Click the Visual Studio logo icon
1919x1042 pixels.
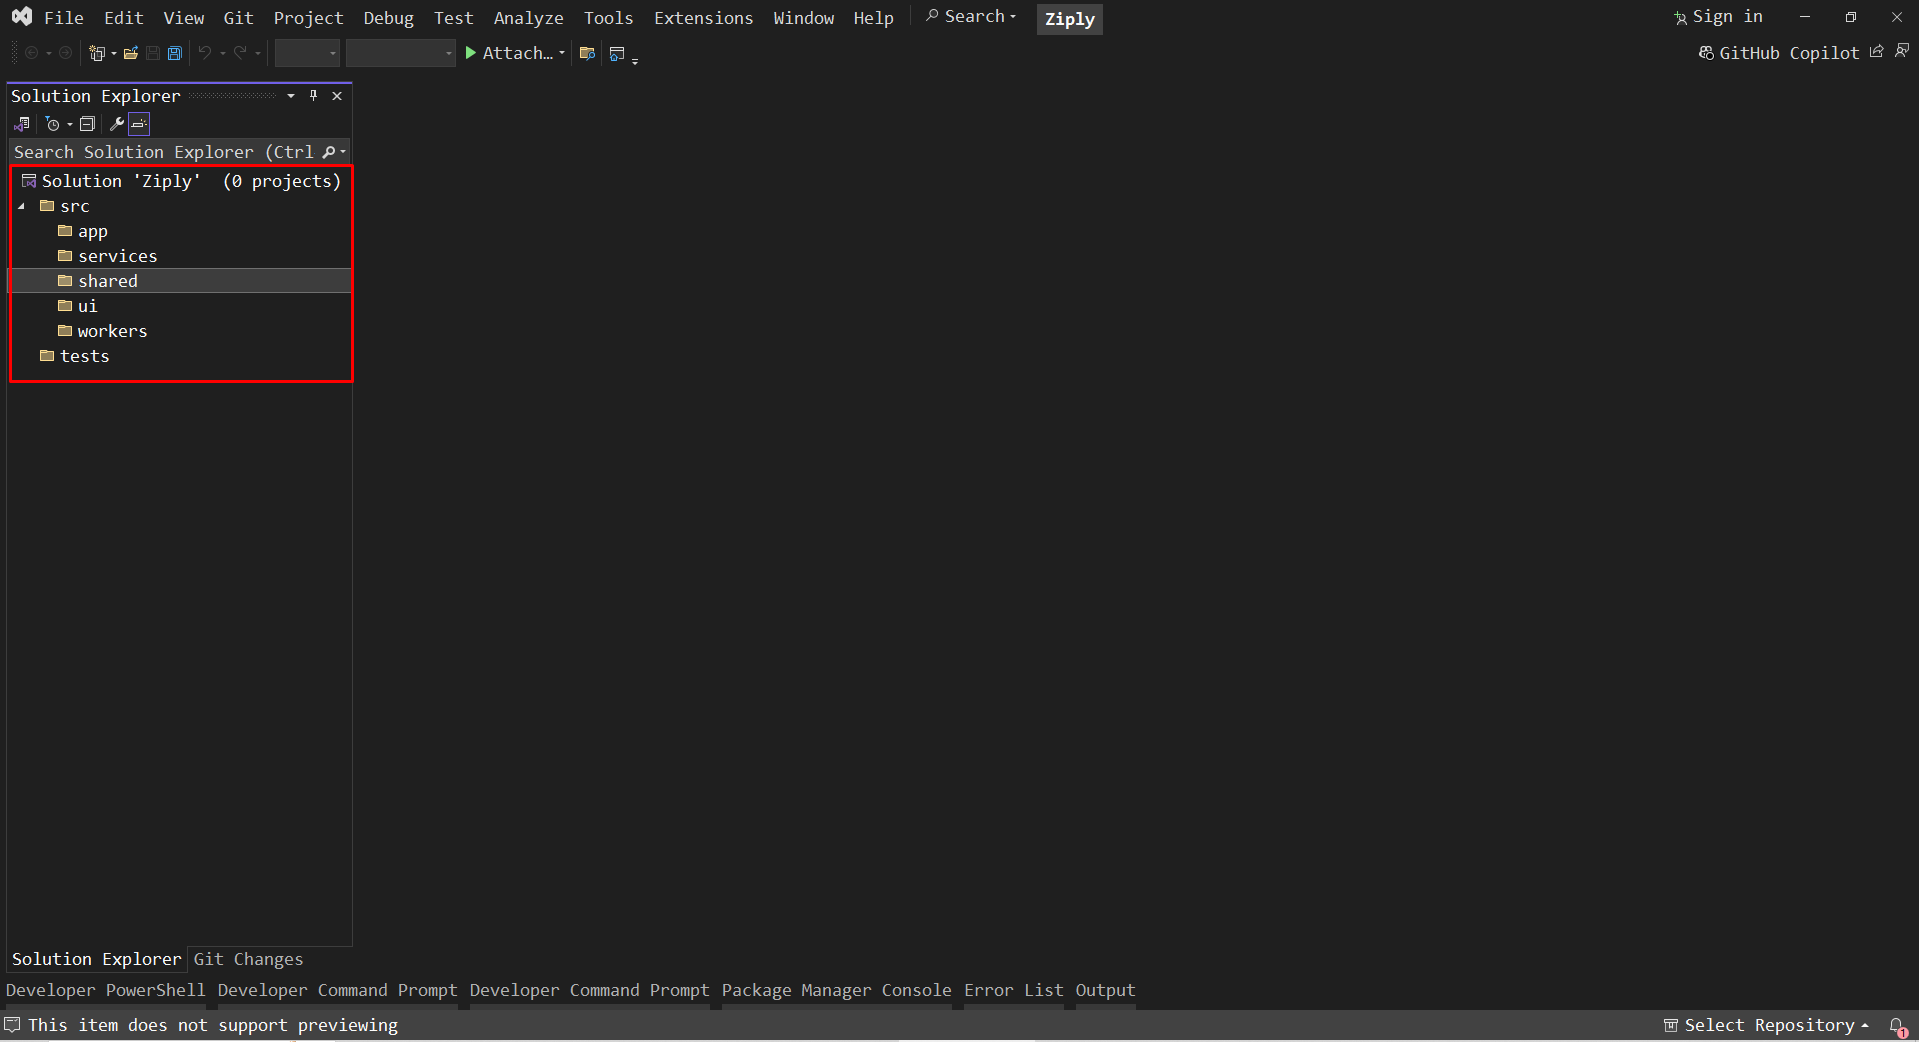21,16
